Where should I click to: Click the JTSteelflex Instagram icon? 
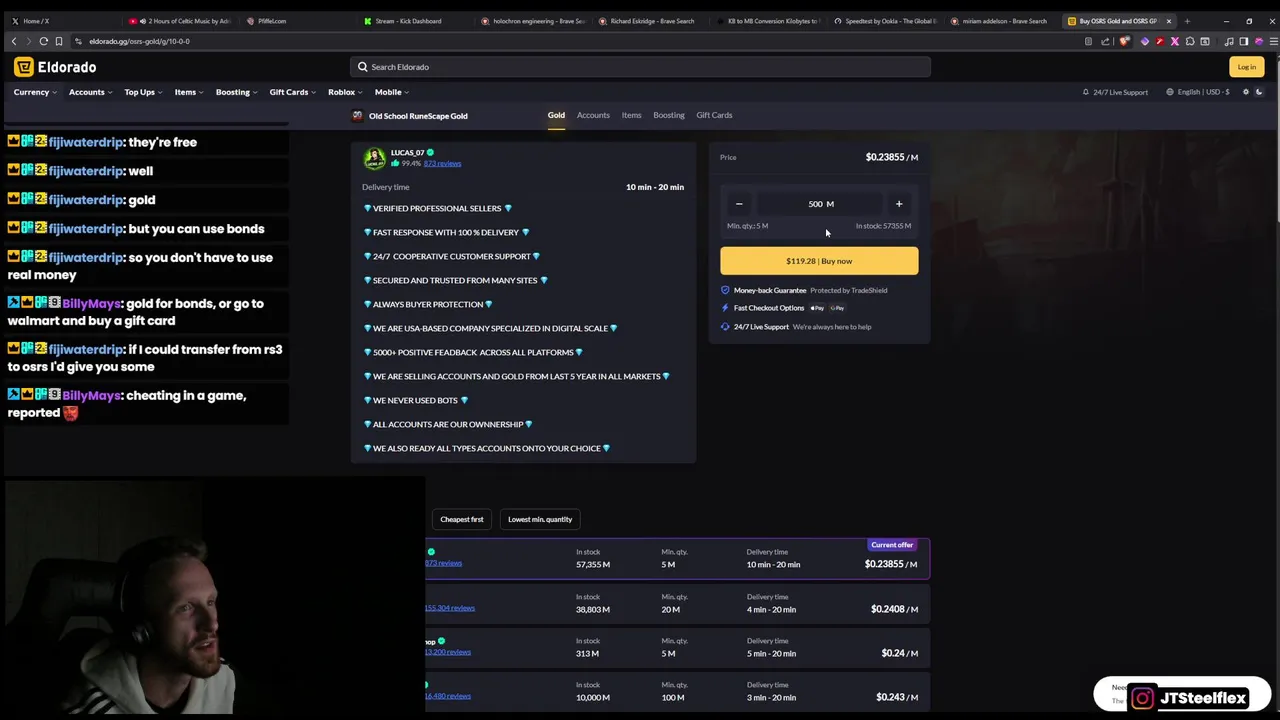click(x=1142, y=698)
